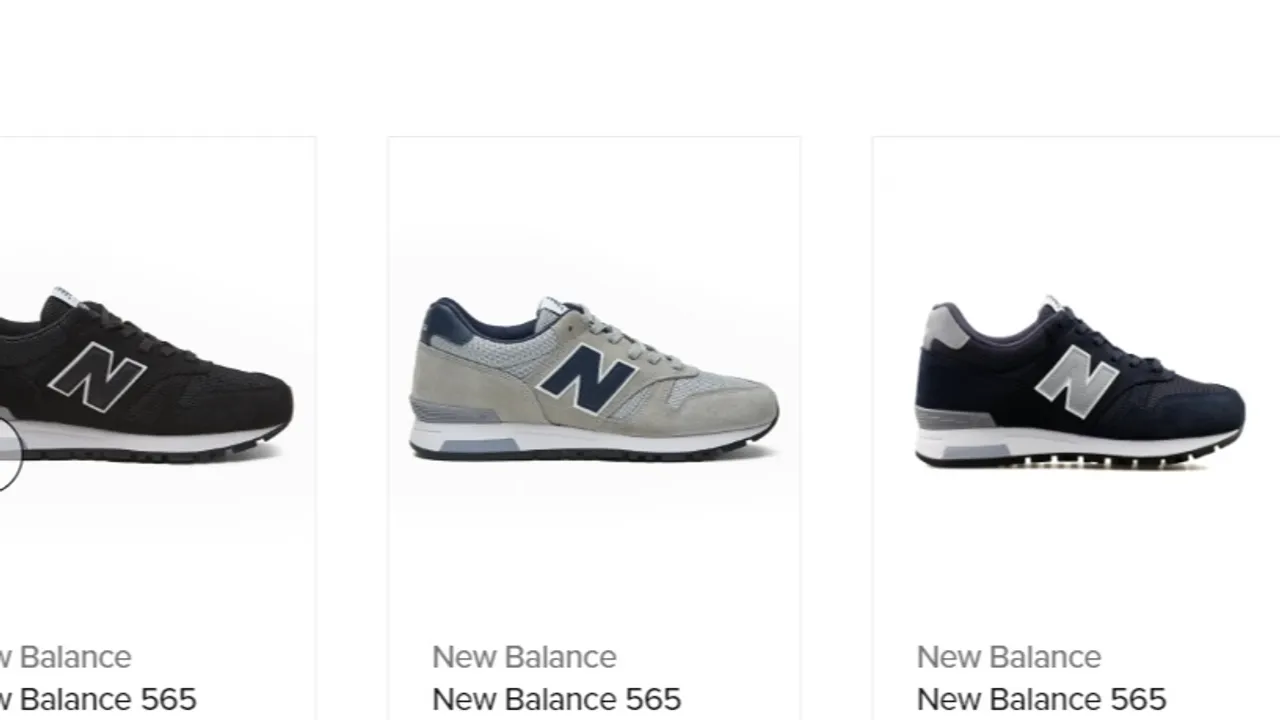Viewport: 1280px width, 720px height.
Task: Open the navy New Balance 565 product image
Action: coord(1080,381)
